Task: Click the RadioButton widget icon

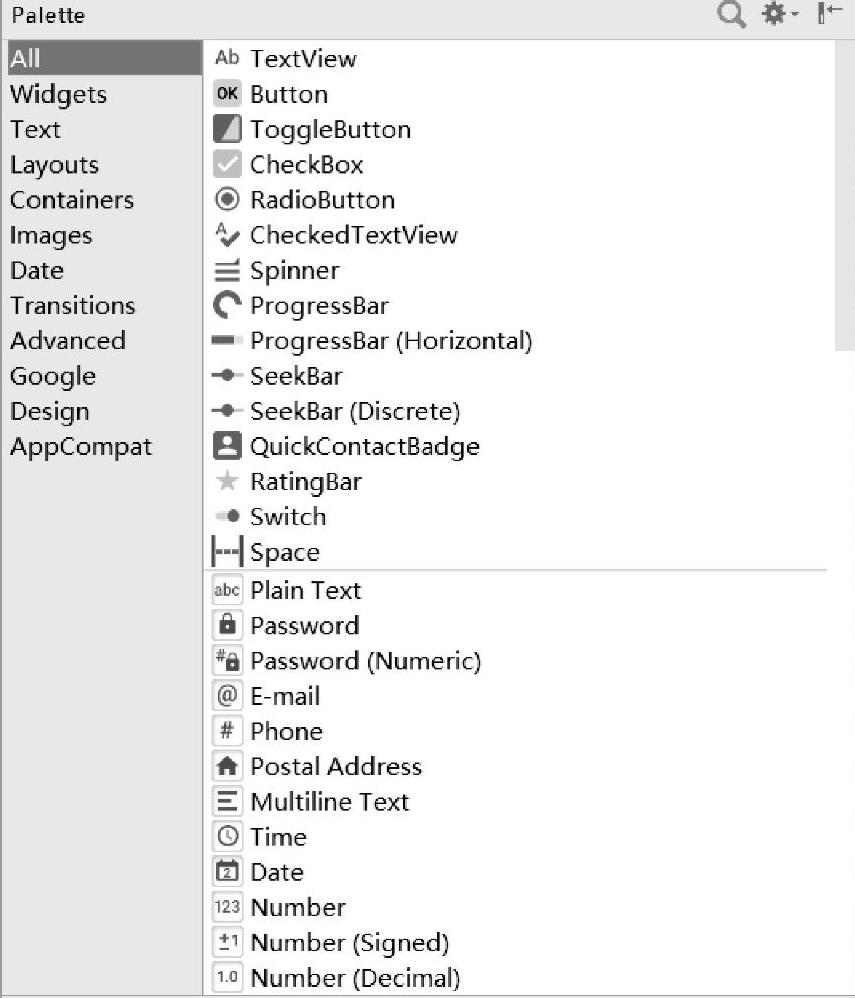Action: click(x=228, y=200)
